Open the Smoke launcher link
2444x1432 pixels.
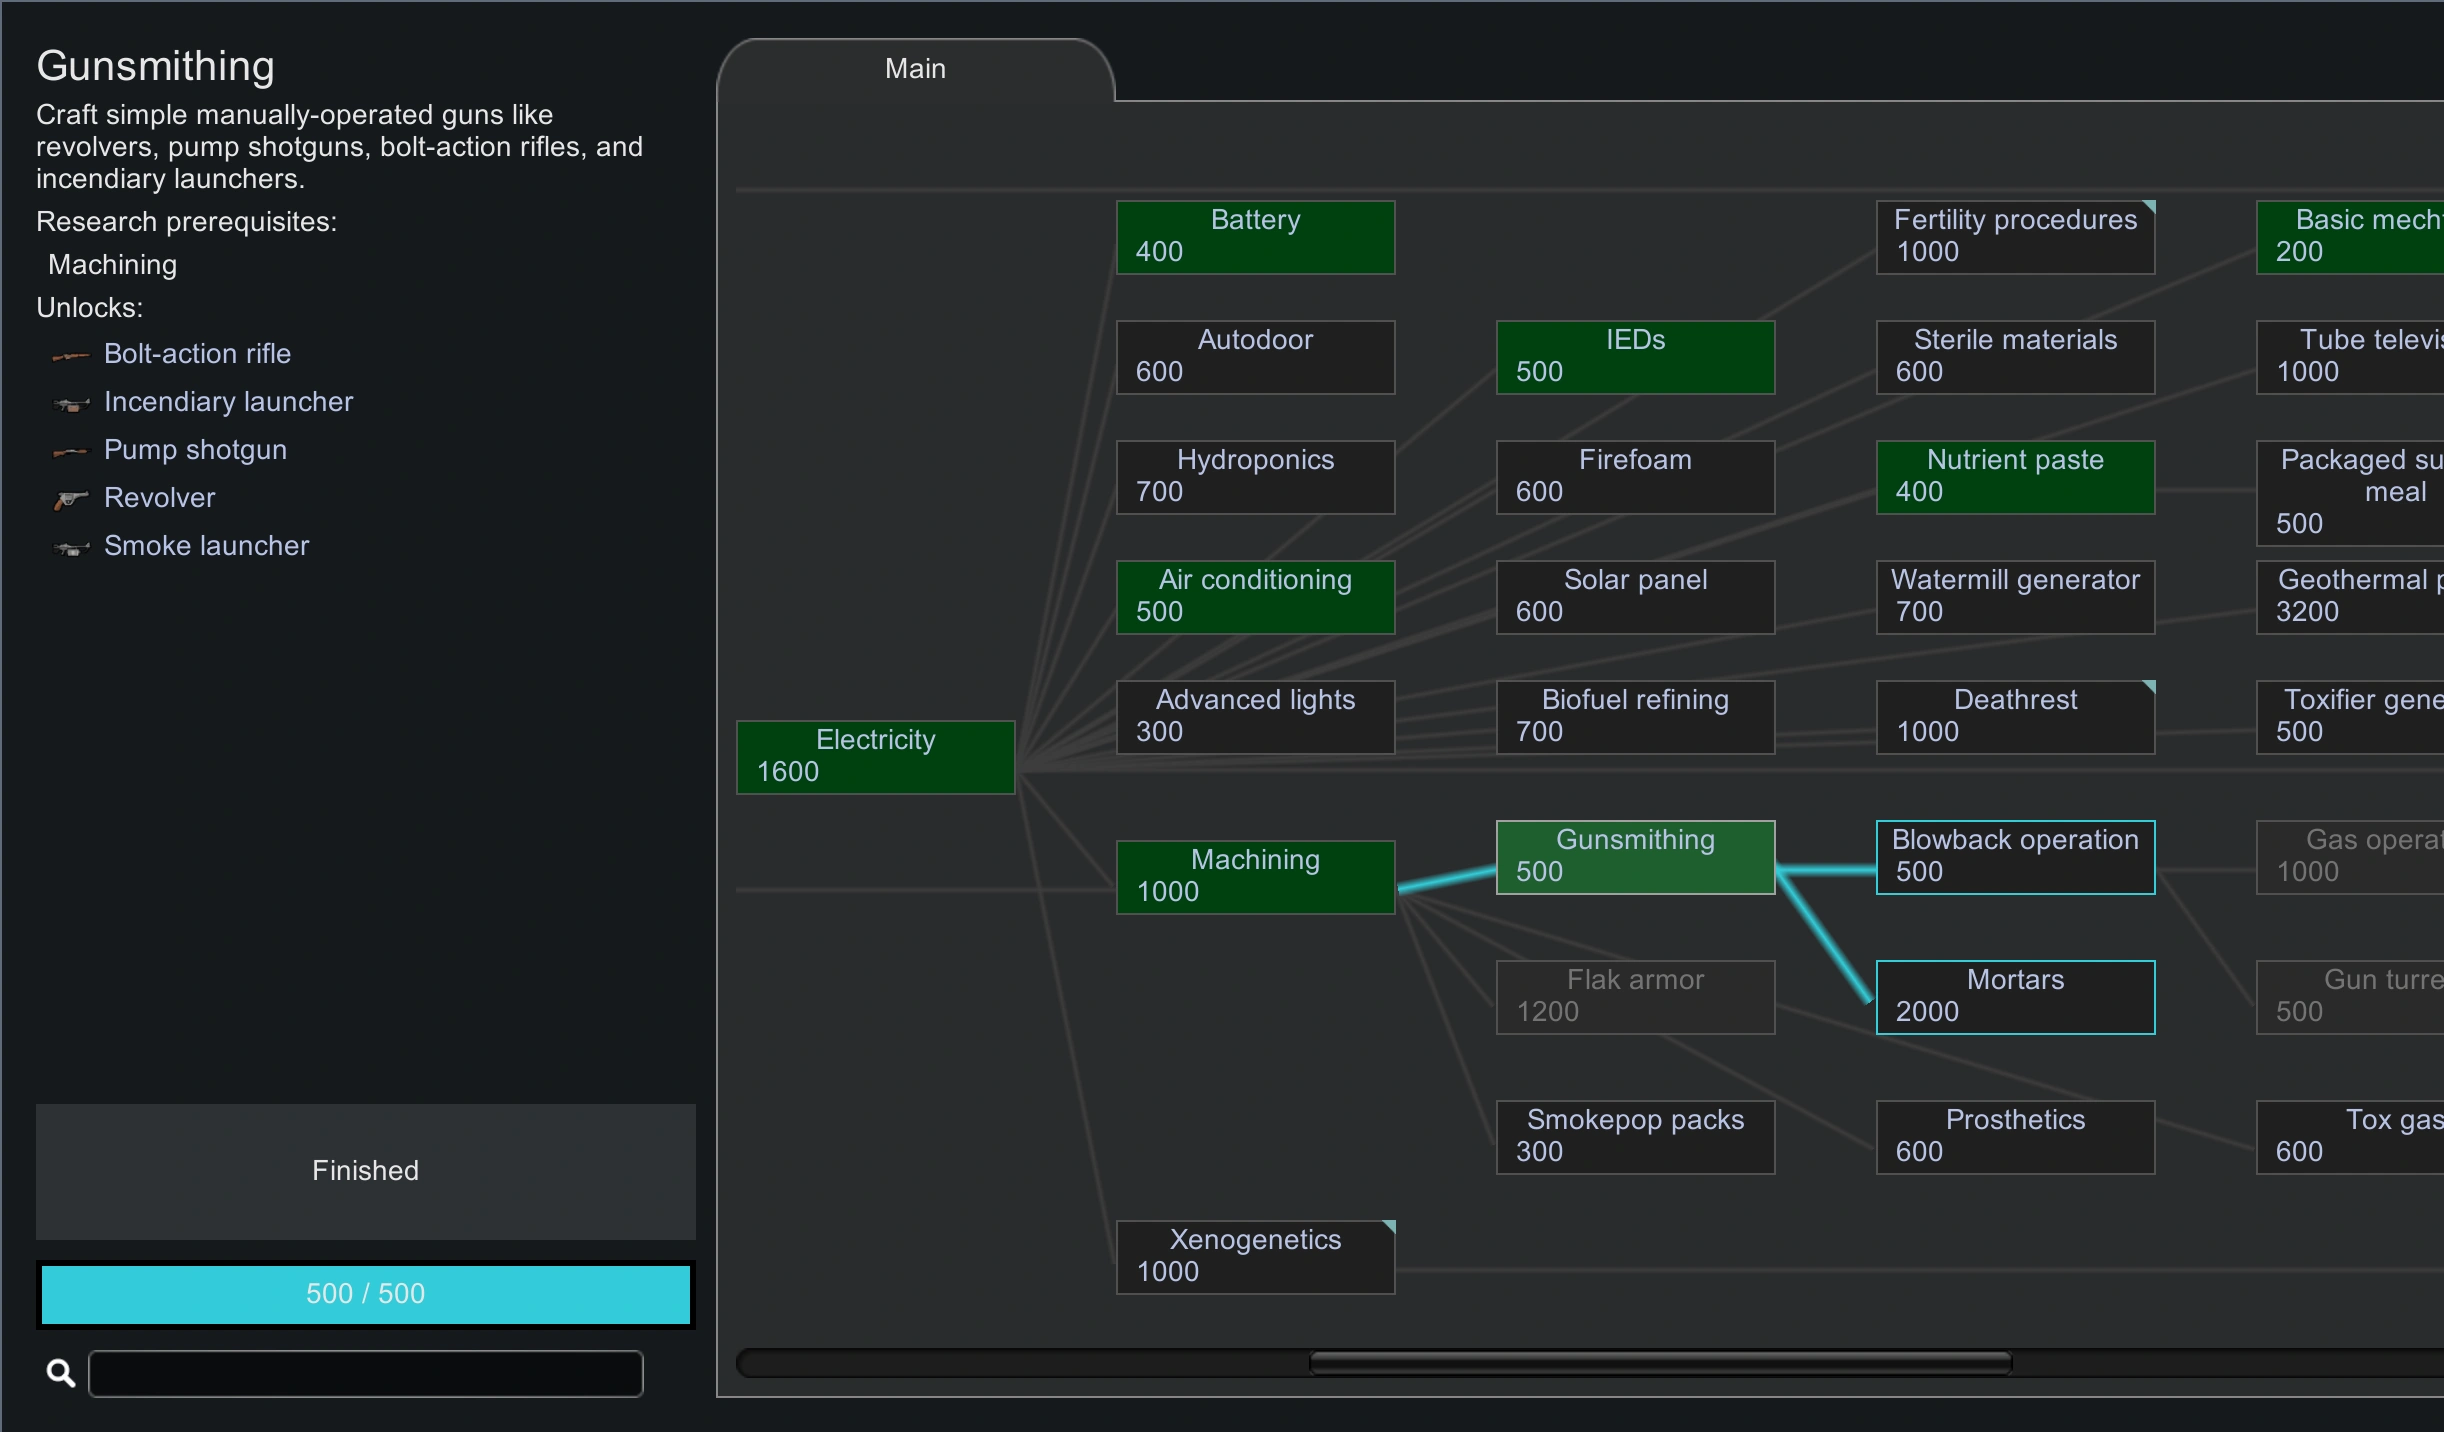tap(206, 546)
